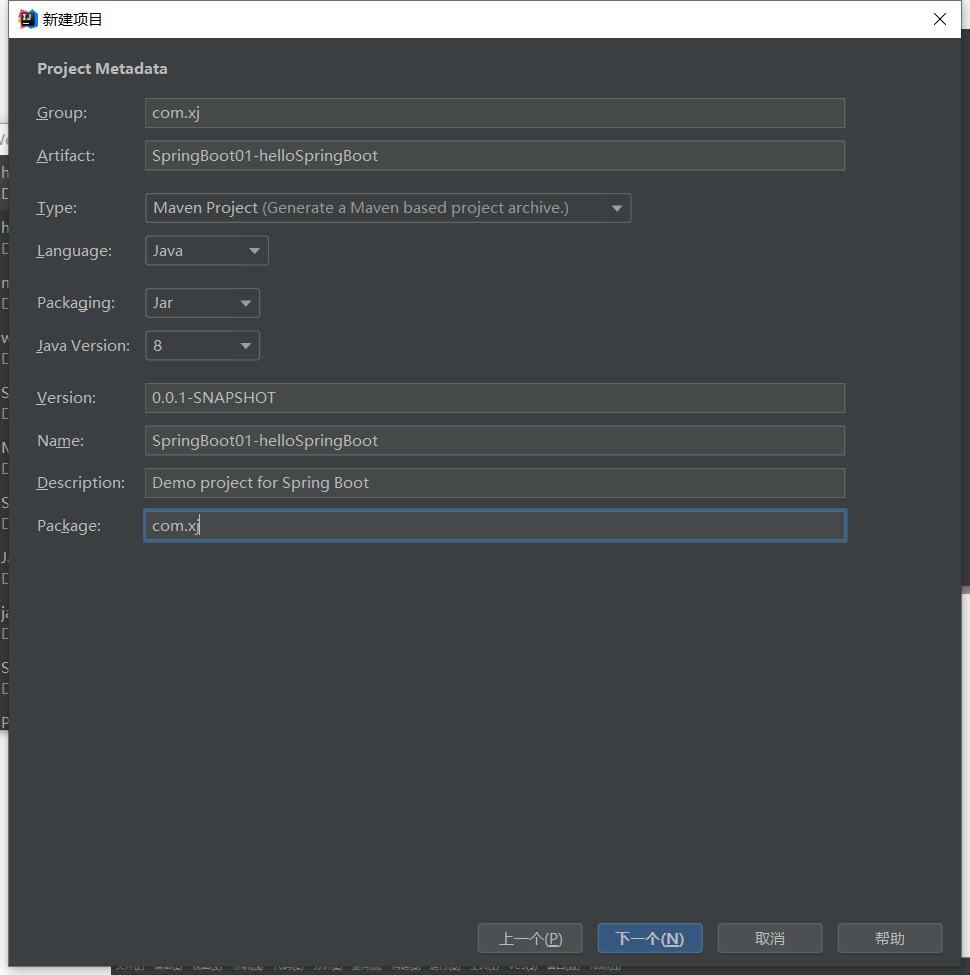970x975 pixels.
Task: Close the 新建项目 dialog window
Action: coord(939,19)
